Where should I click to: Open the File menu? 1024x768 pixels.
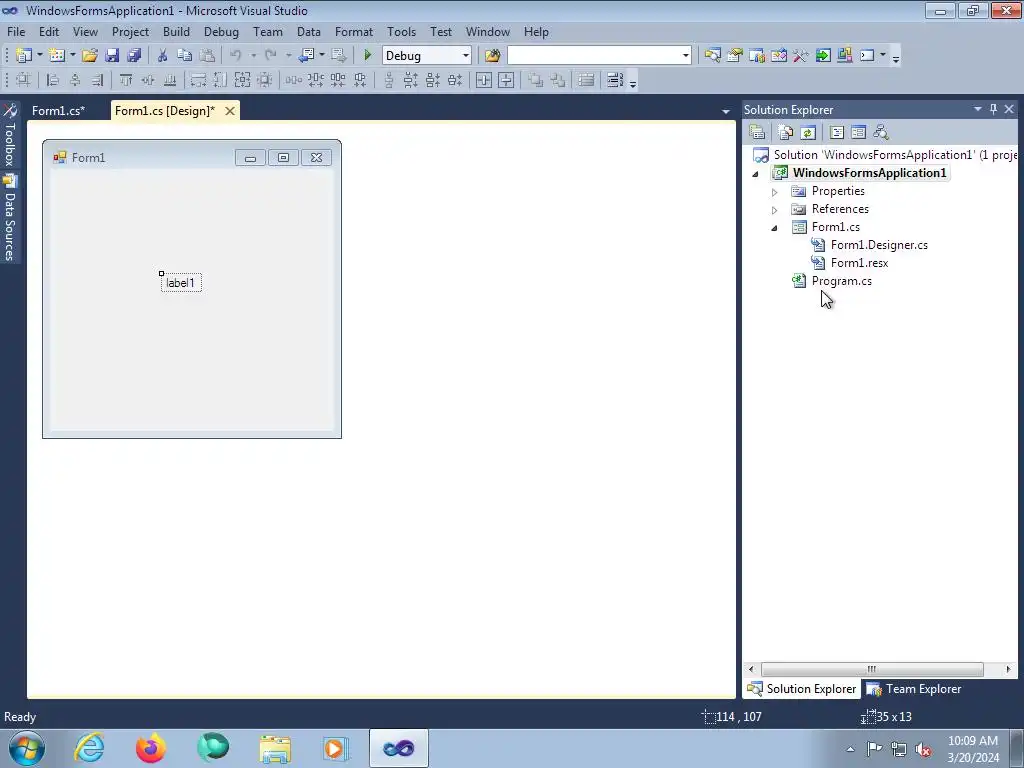click(16, 32)
